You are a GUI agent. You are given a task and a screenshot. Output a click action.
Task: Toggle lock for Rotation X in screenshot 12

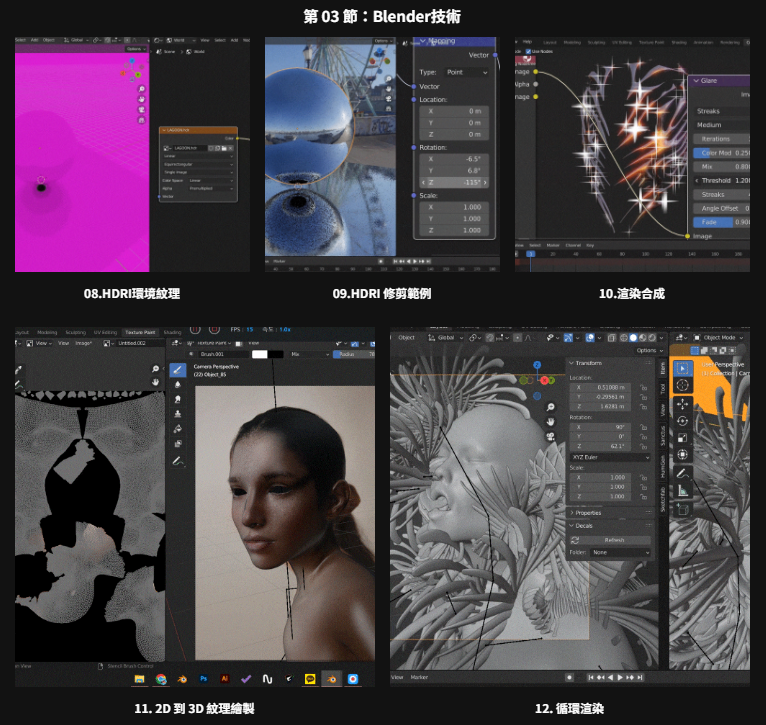(x=643, y=427)
